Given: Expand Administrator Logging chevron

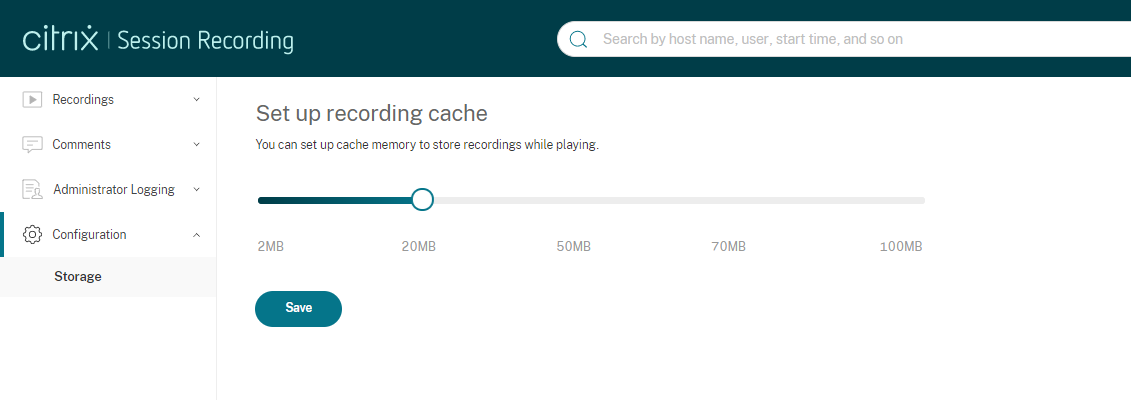Looking at the screenshot, I should pyautogui.click(x=196, y=189).
